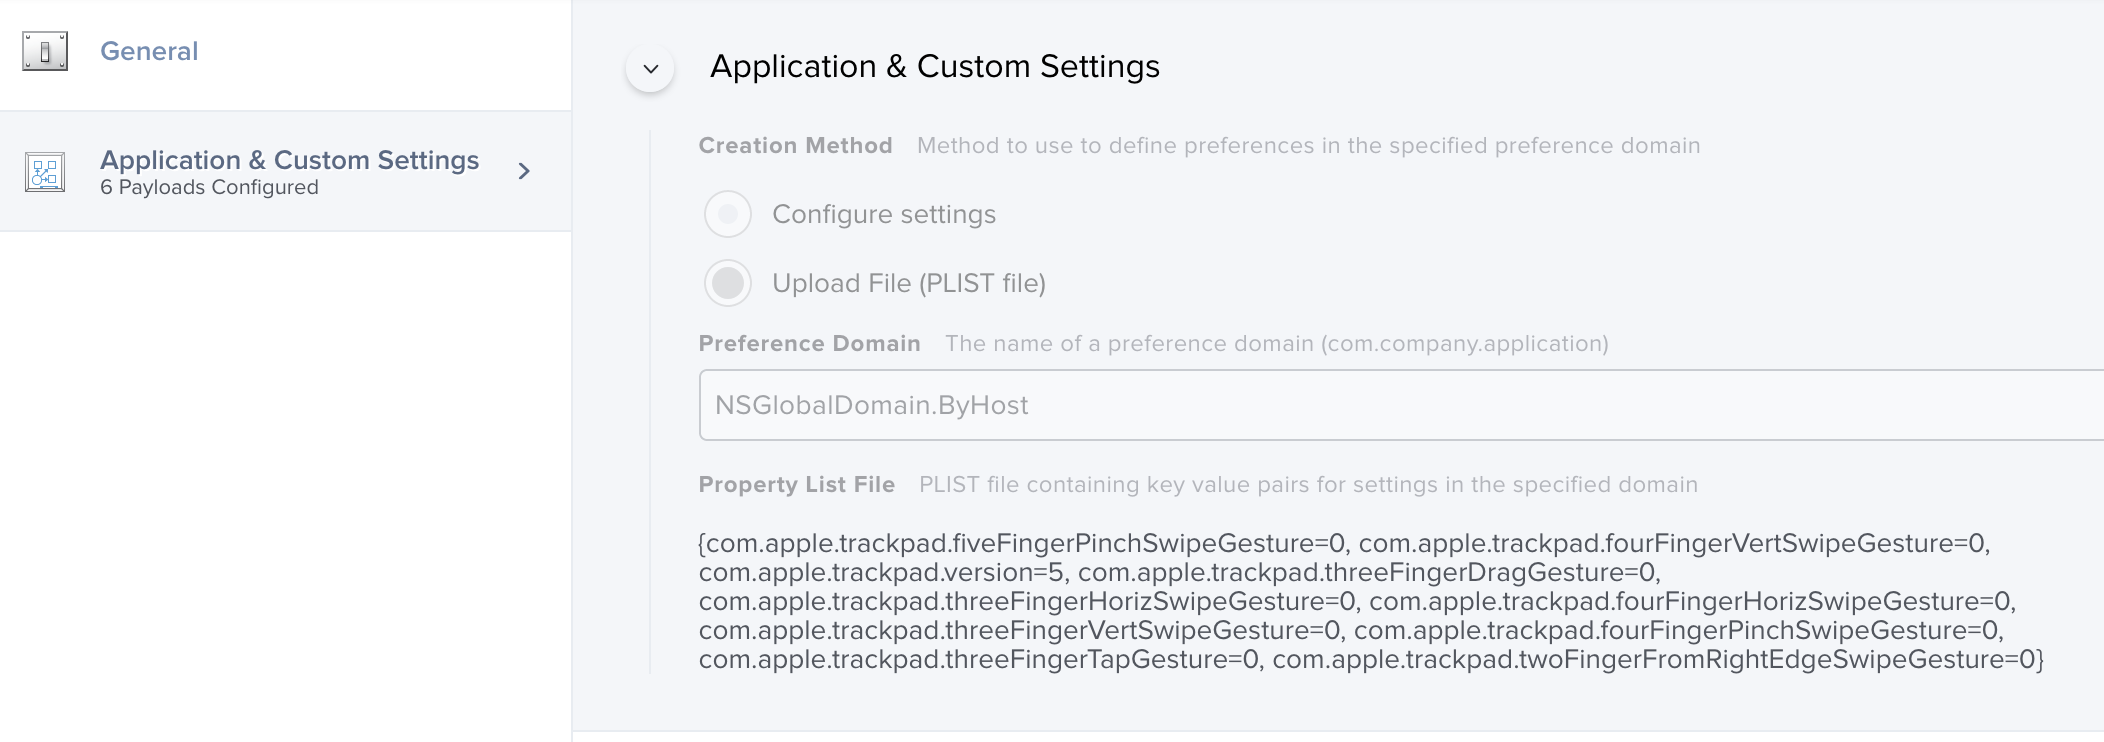Collapse the section using the circular chevron button
The image size is (2104, 742).
pyautogui.click(x=650, y=69)
